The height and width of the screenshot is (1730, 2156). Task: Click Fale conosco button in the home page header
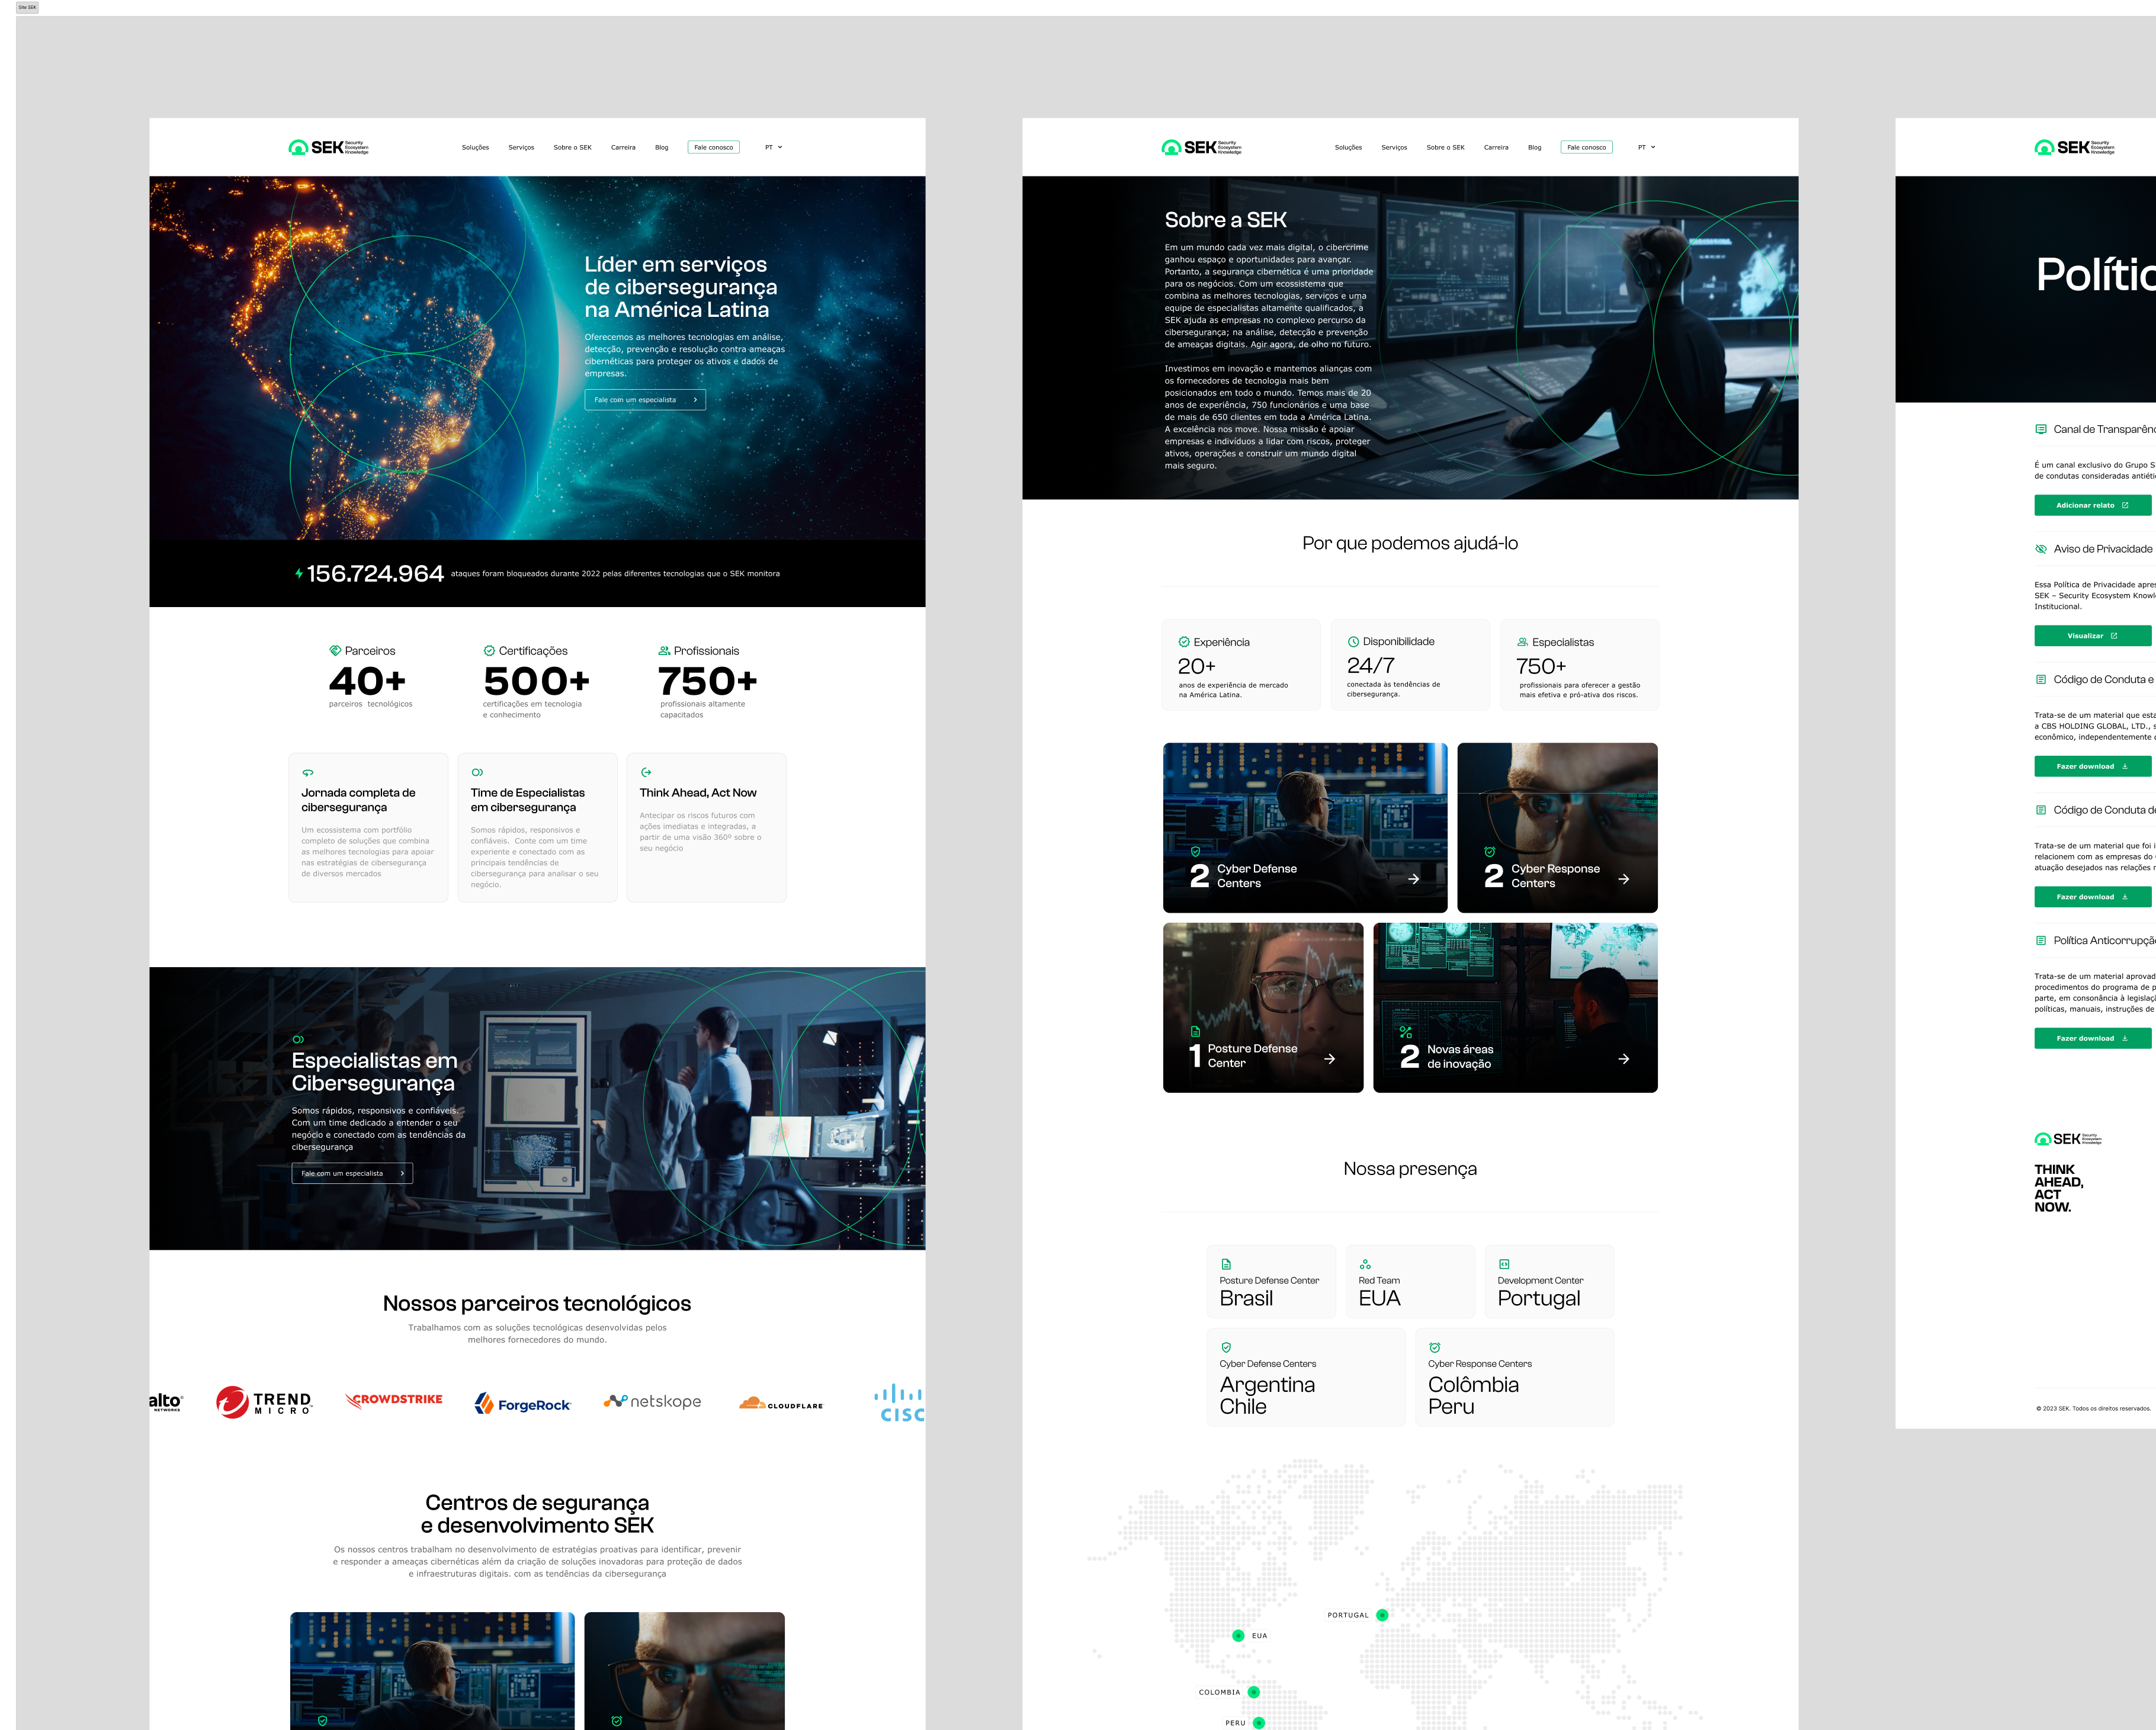[x=713, y=147]
